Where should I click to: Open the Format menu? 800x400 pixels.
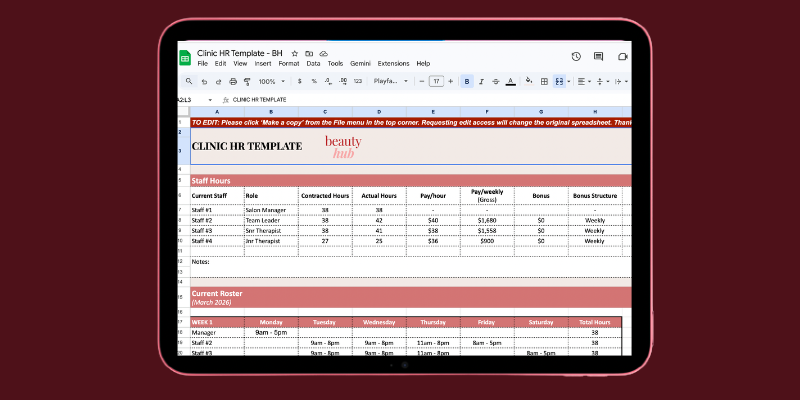pos(289,64)
